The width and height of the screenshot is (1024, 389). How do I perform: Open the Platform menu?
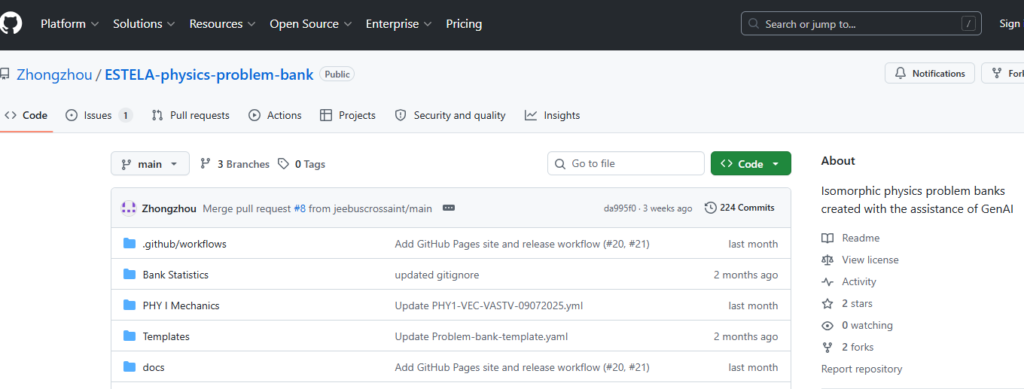point(69,24)
